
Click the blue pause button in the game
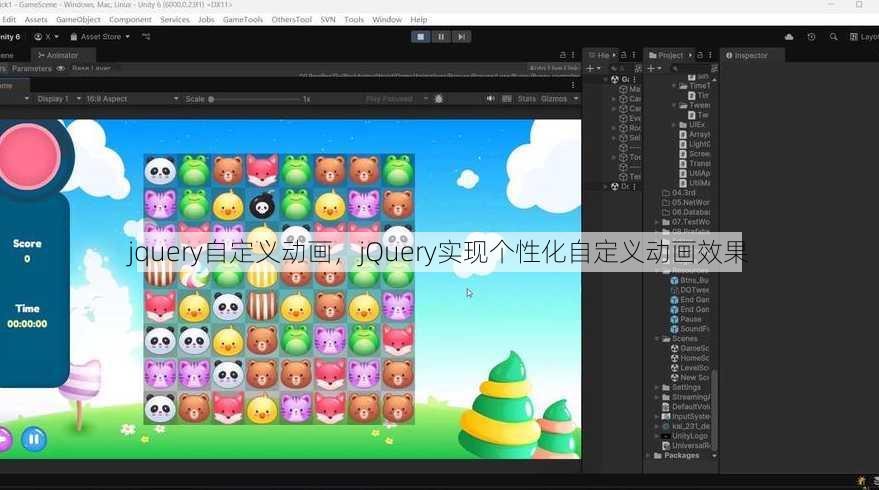(34, 439)
